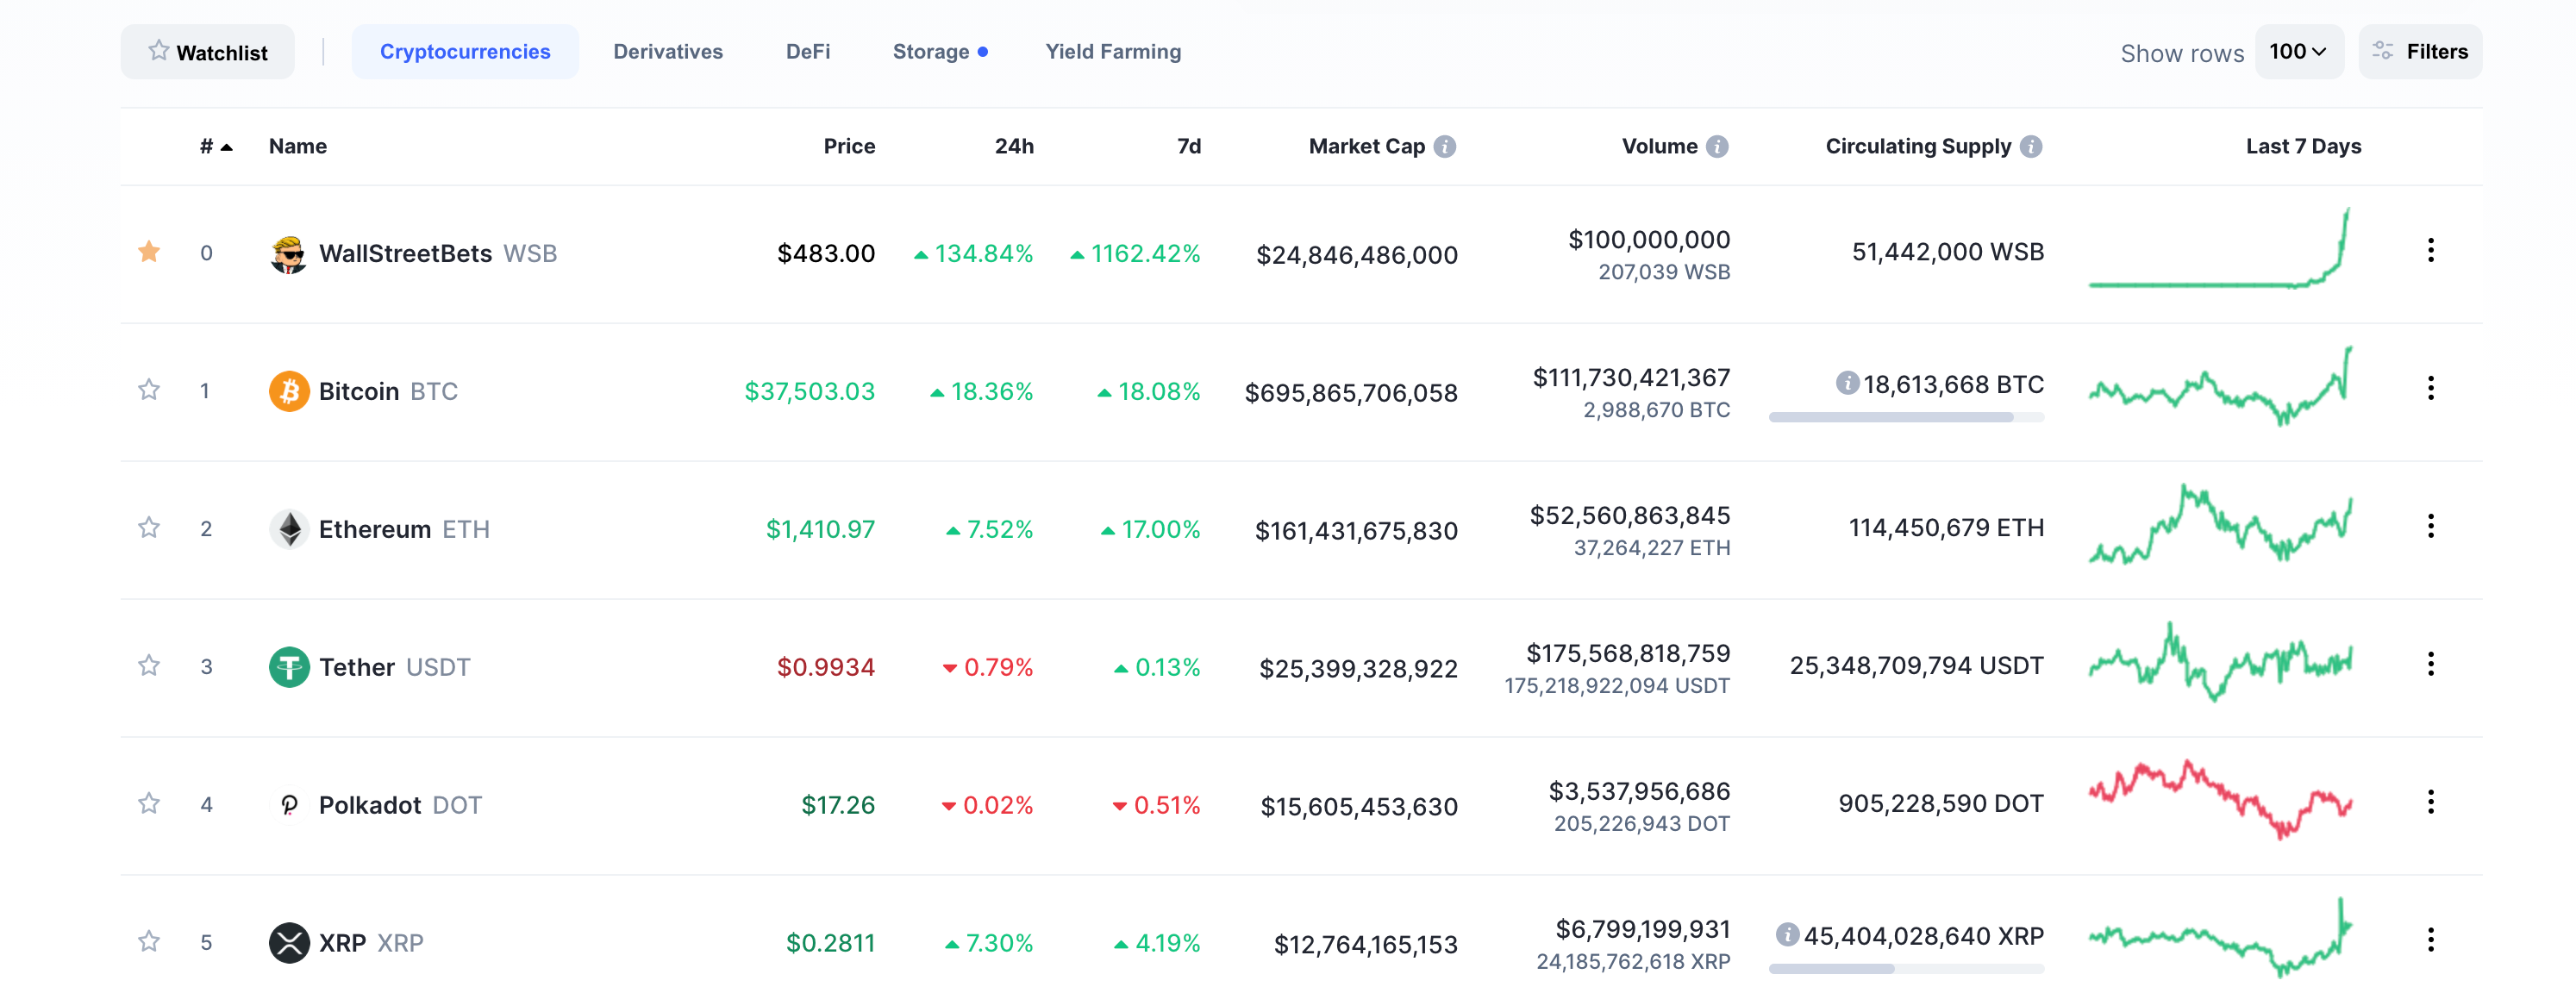Open the Show rows 100 dropdown
The width and height of the screenshot is (2576, 993).
pos(2298,52)
